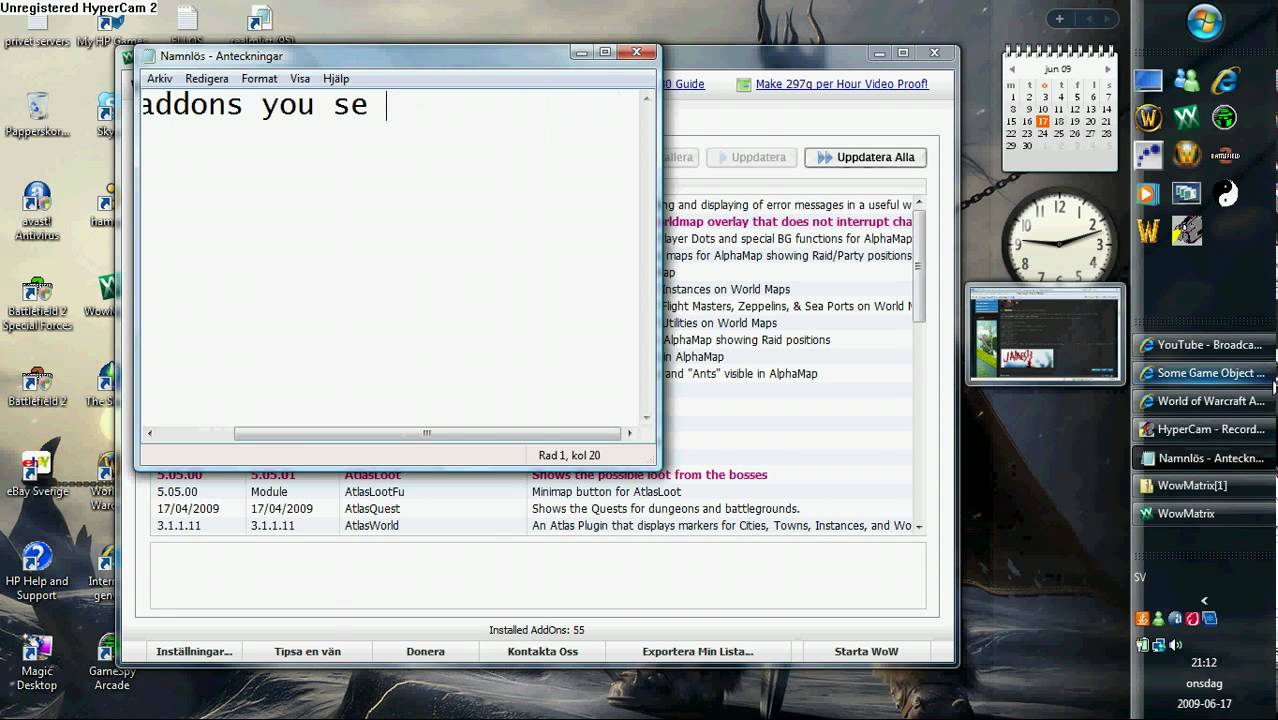Click WowMatrix addon list scroll-down arrow
The image size is (1278, 720).
click(x=919, y=526)
